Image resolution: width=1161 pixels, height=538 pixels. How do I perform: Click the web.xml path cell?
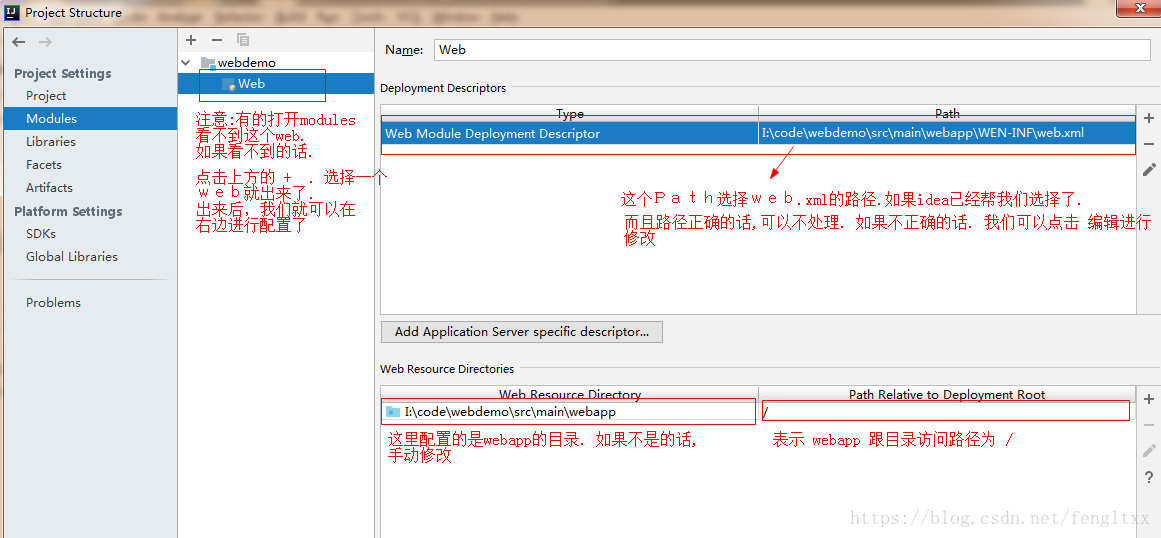pos(947,133)
